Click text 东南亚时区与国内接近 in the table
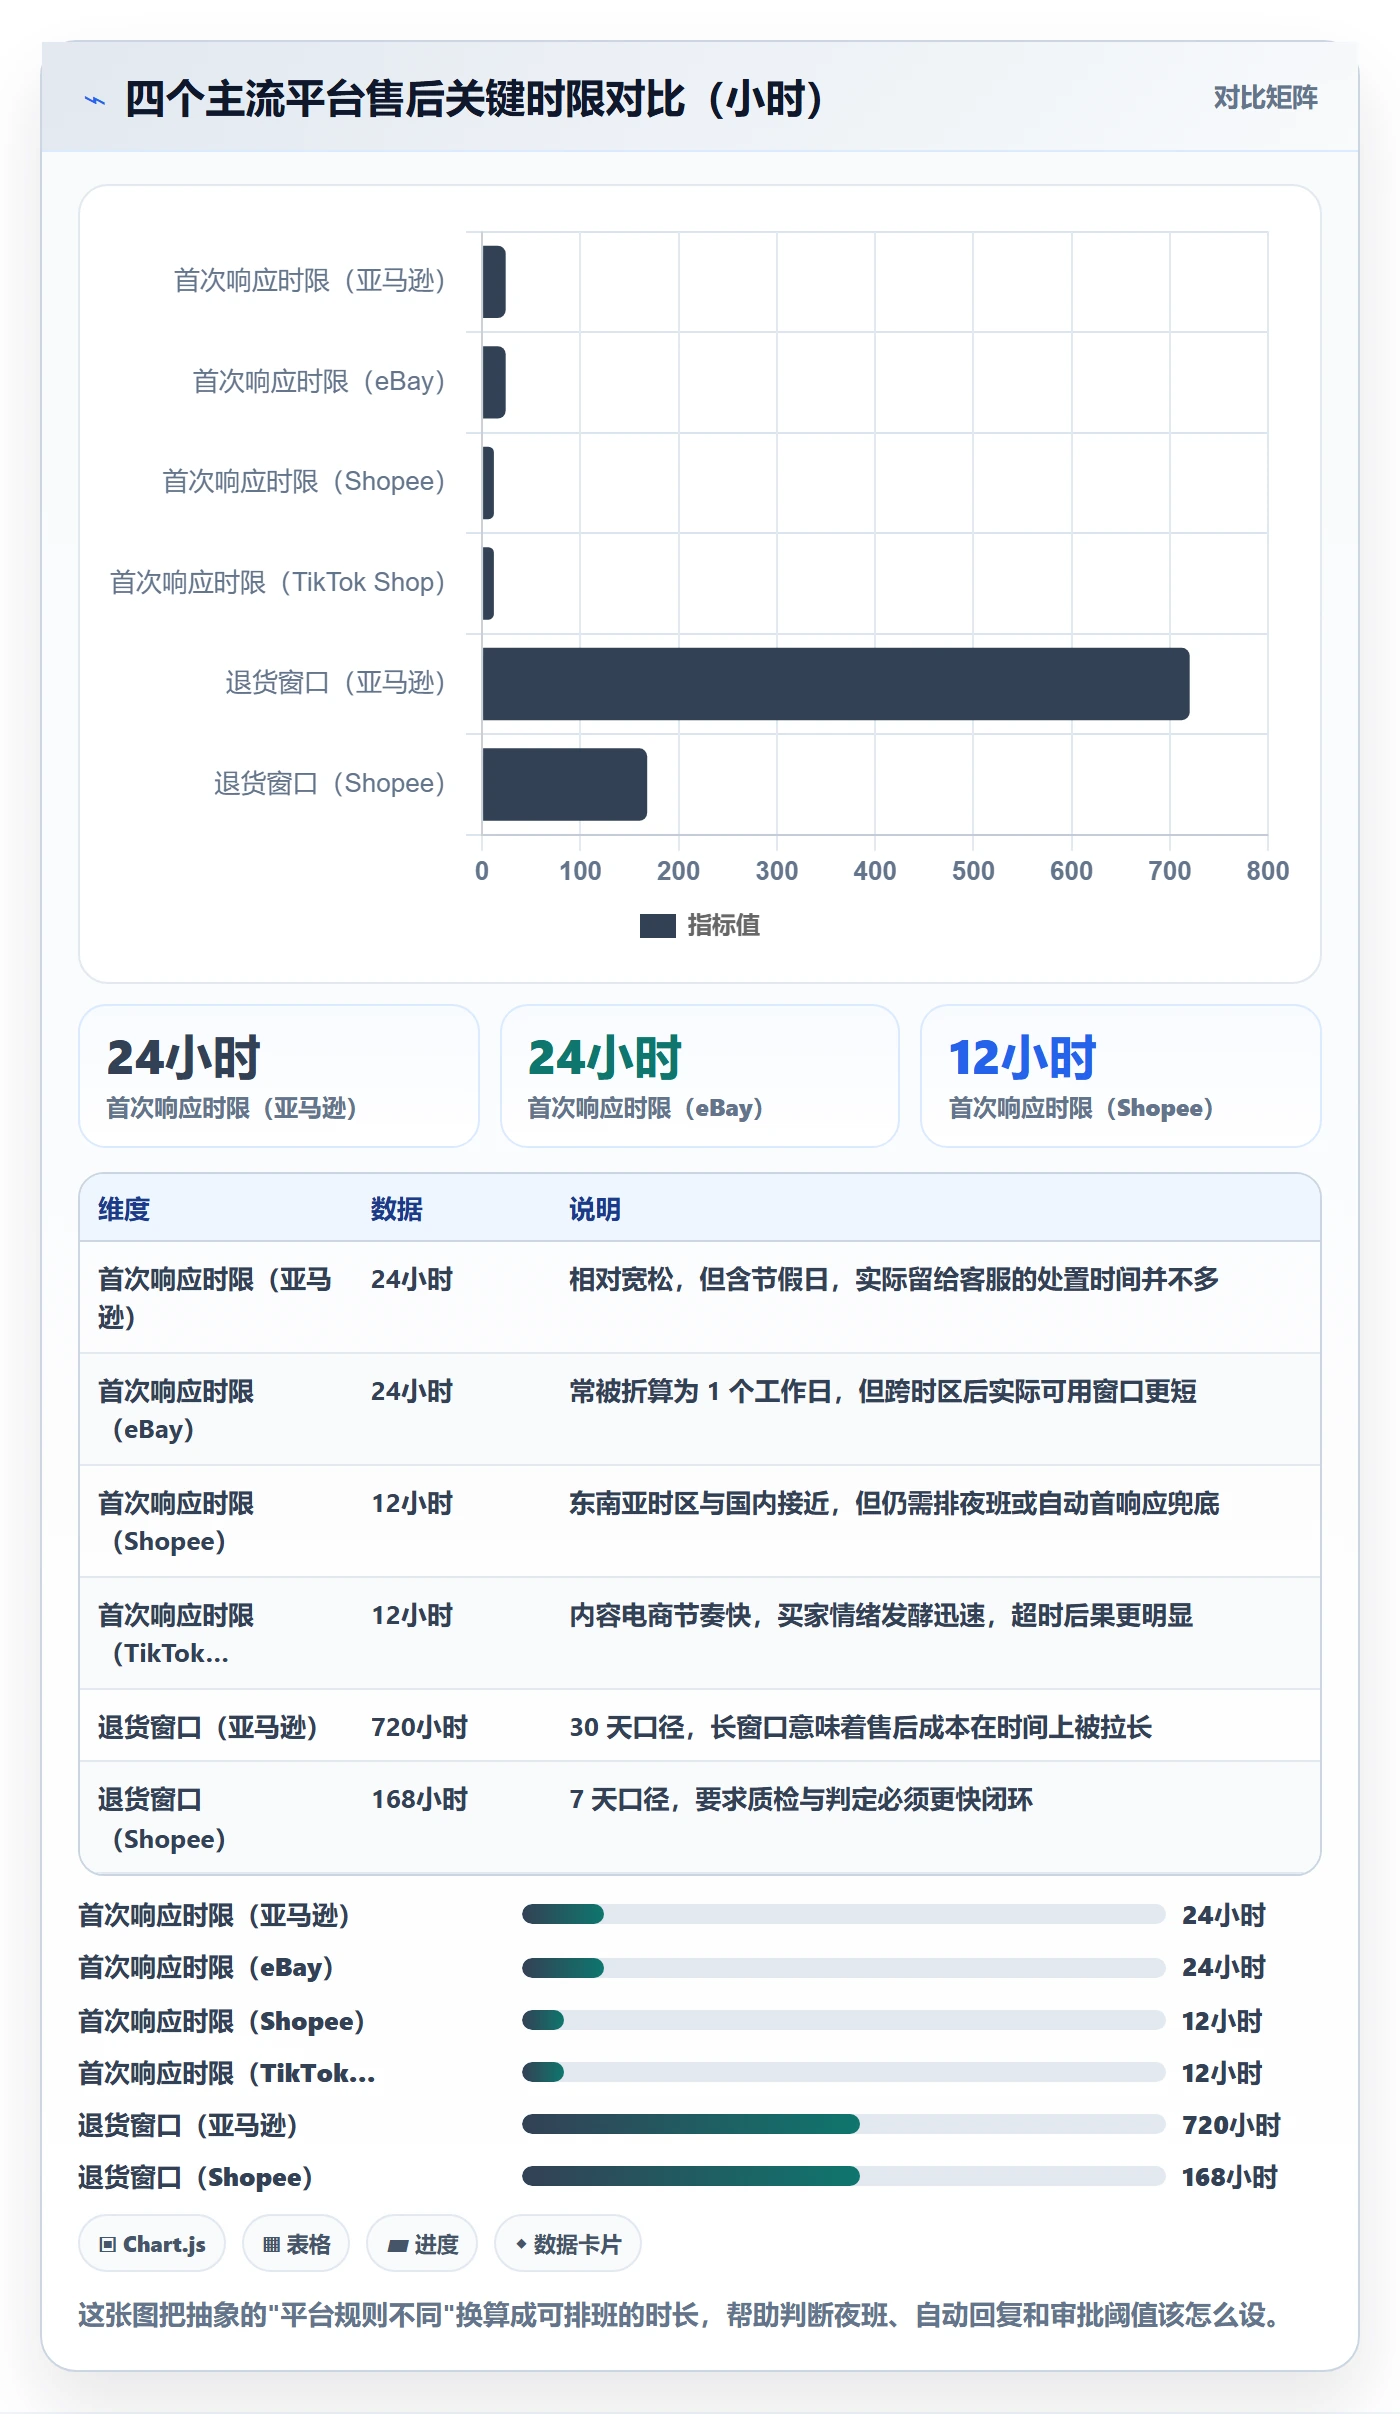1400x2414 pixels. tap(699, 1503)
